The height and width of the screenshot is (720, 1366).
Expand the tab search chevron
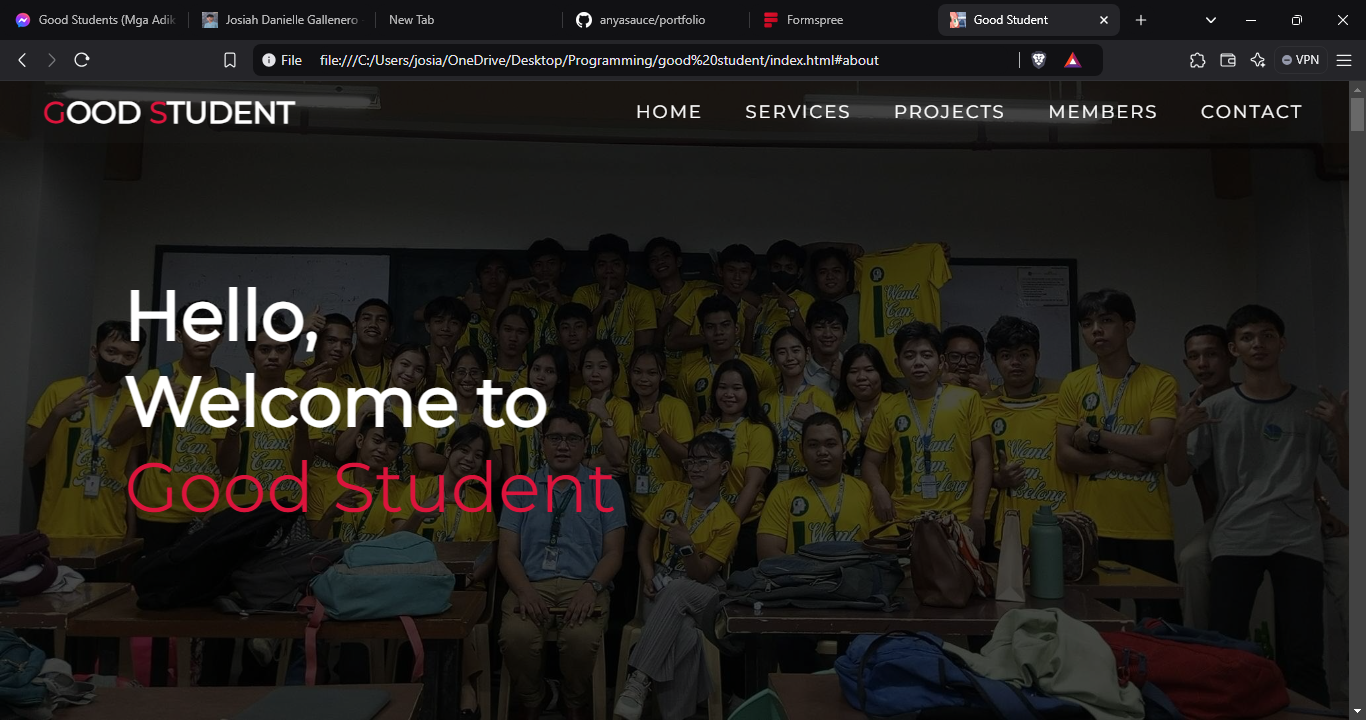coord(1211,20)
